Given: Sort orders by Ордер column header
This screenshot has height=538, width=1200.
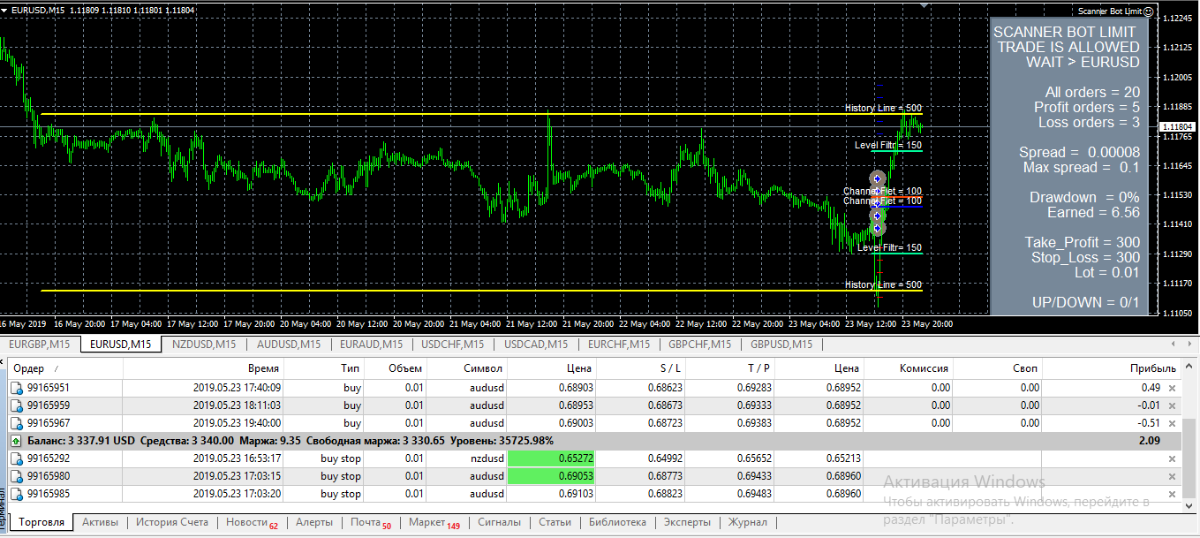Looking at the screenshot, I should [30, 369].
